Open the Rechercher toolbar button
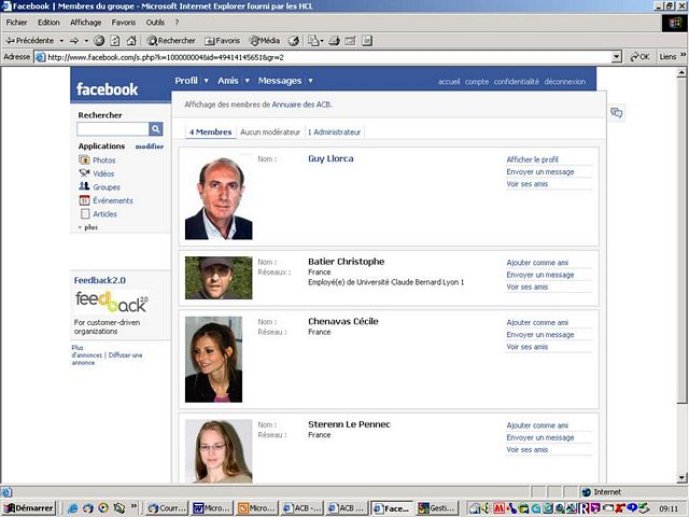689x517 pixels. coord(171,41)
